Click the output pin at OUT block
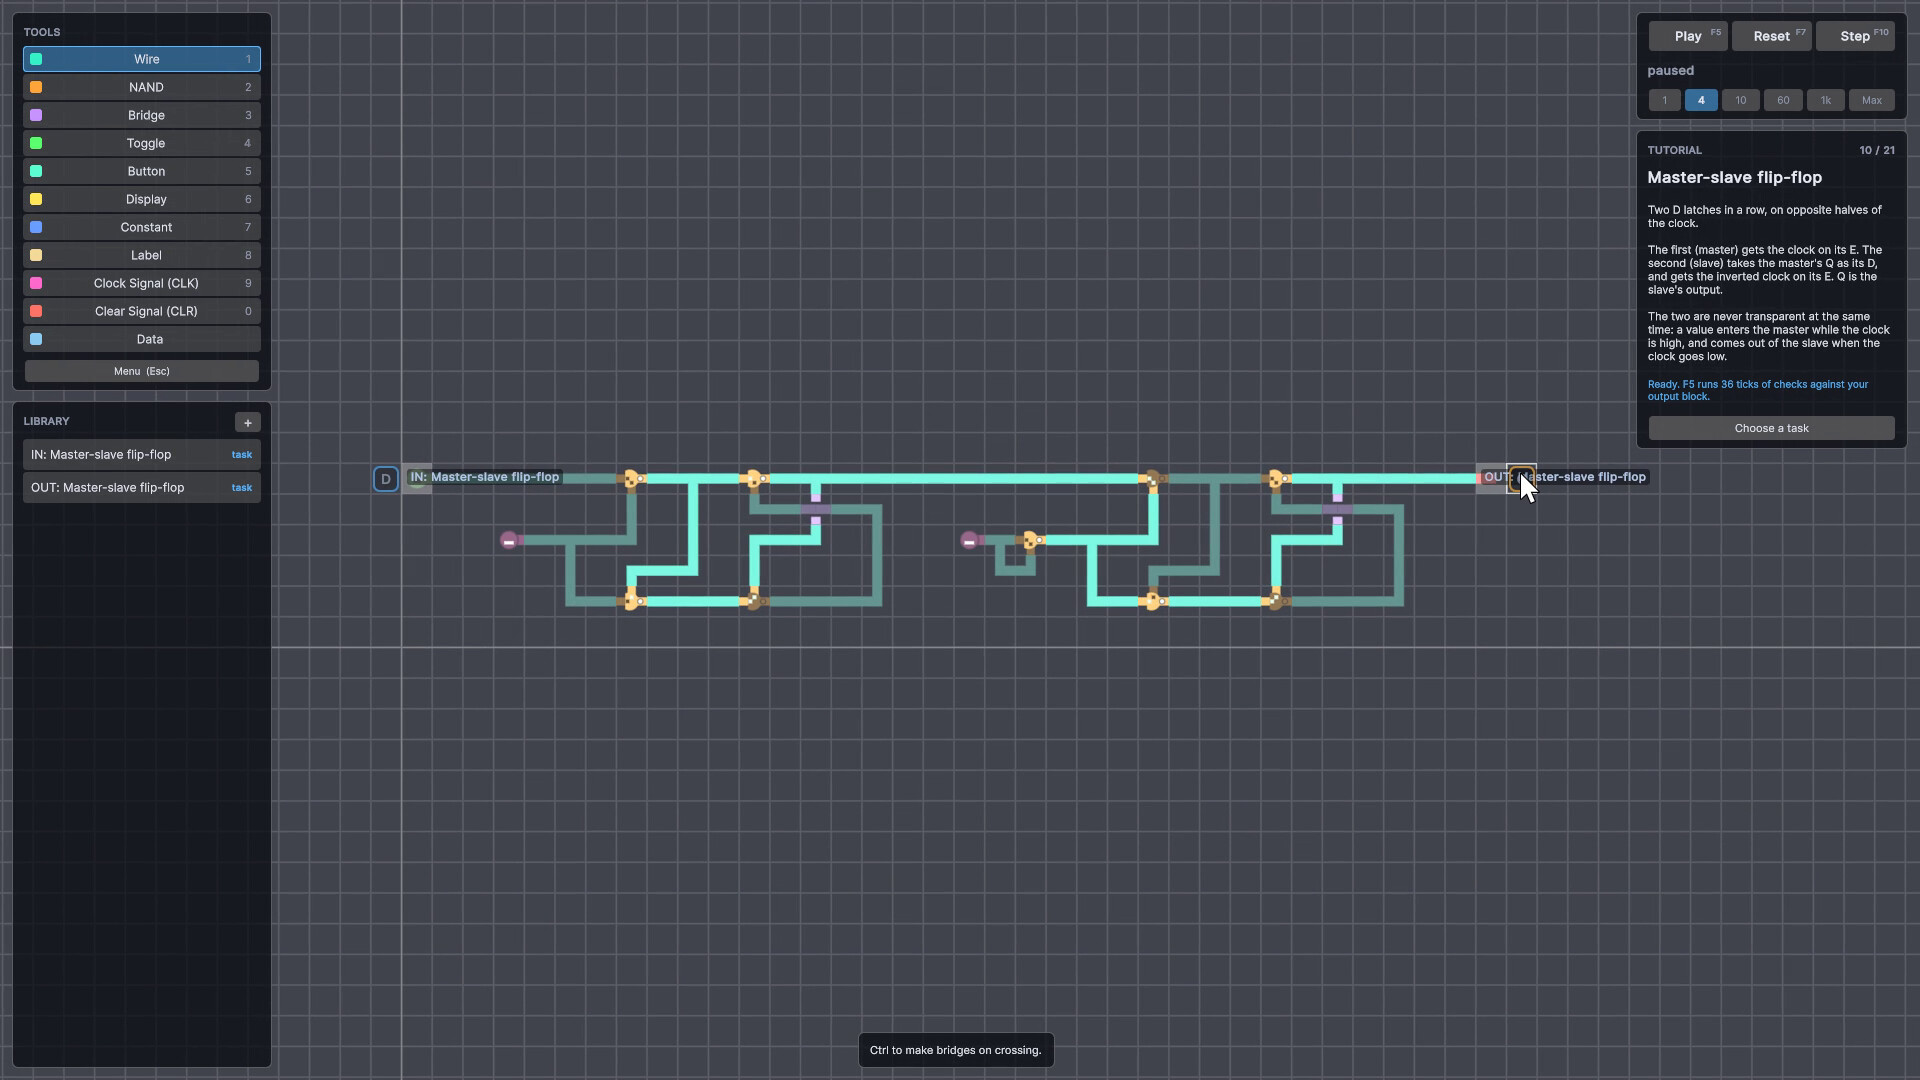Viewport: 1920px width, 1080px height. (x=1522, y=478)
